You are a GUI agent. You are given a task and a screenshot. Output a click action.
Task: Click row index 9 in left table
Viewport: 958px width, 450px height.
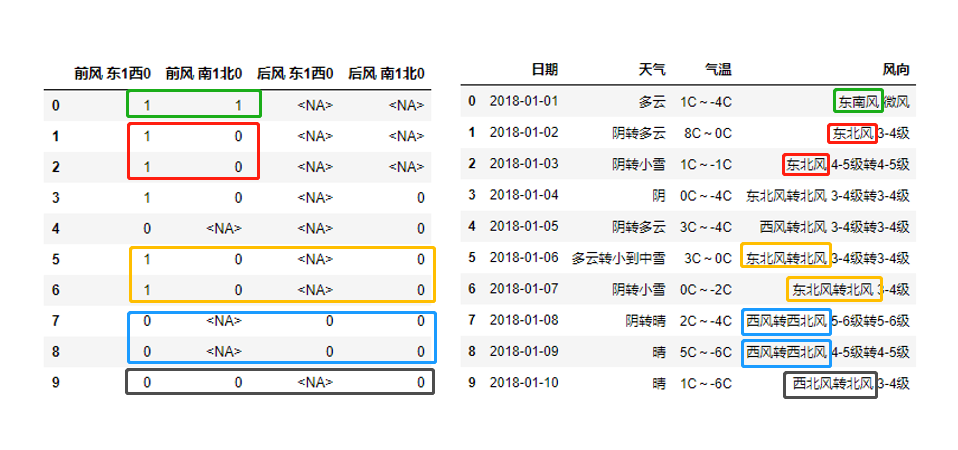[x=56, y=383]
